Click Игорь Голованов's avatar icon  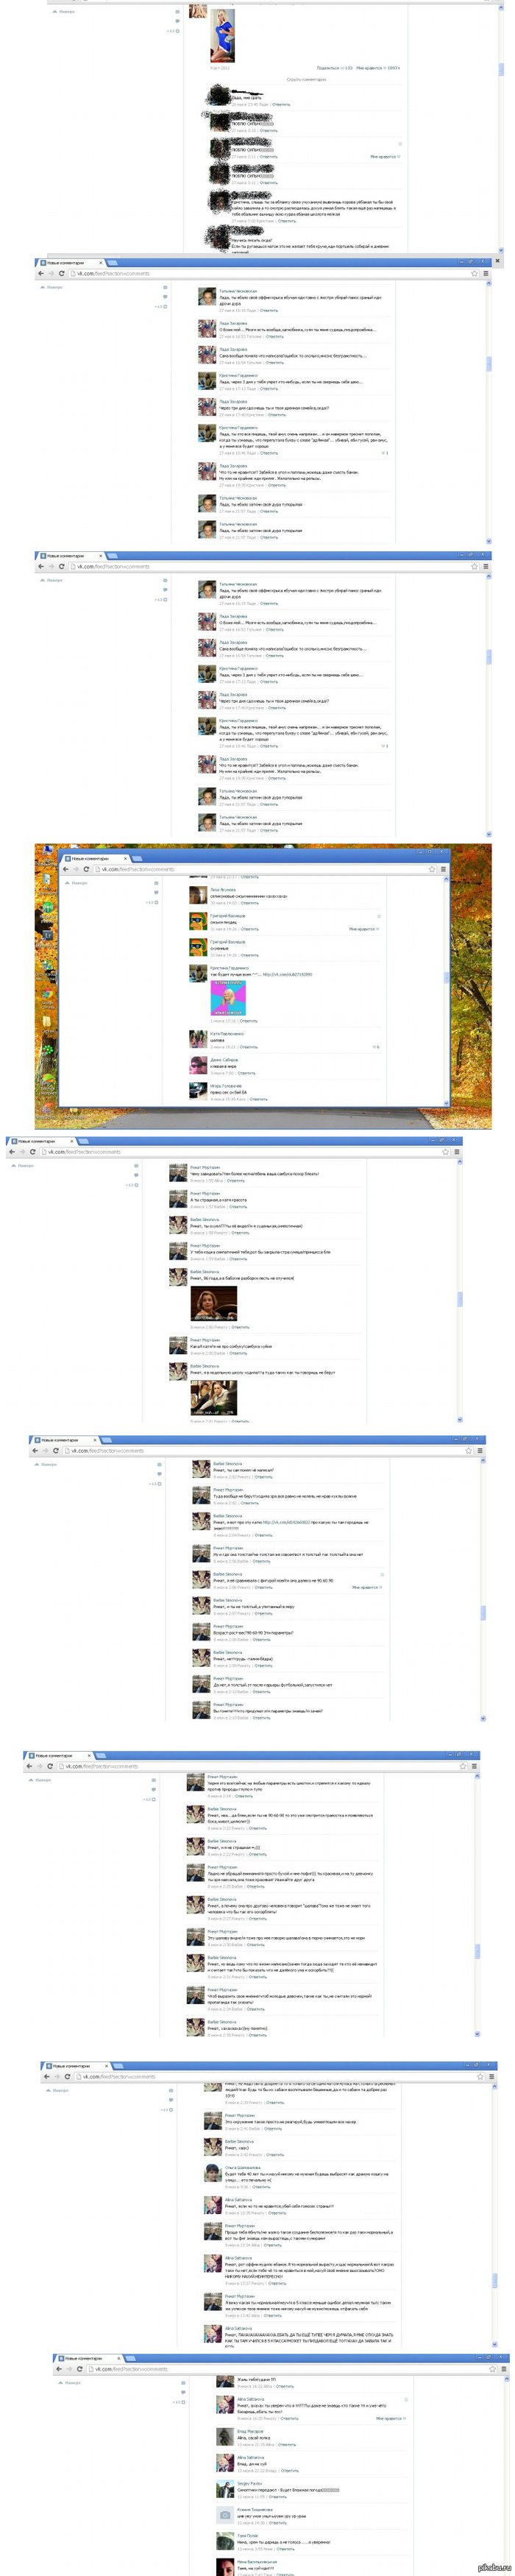click(x=198, y=1091)
